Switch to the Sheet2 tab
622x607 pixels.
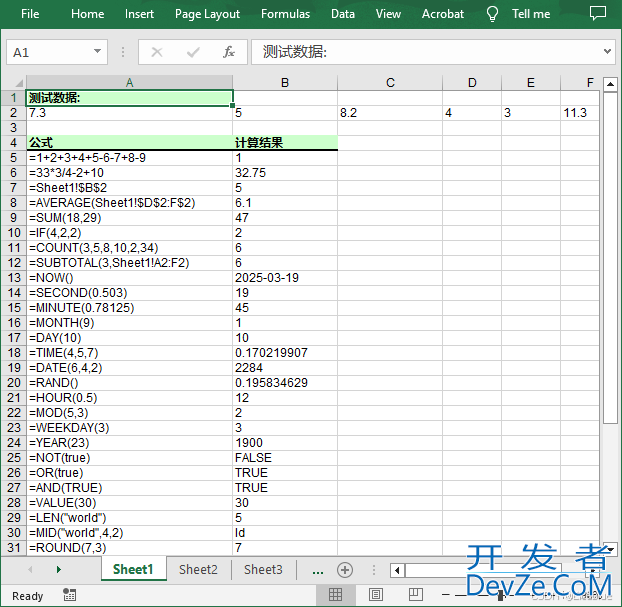click(198, 569)
